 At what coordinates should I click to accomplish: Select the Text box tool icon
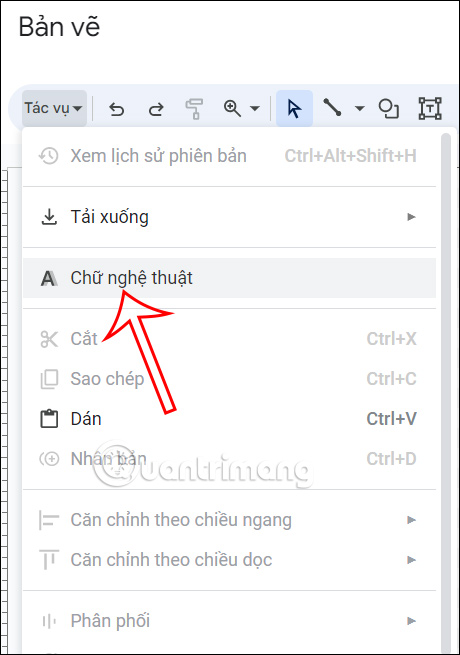coord(430,109)
